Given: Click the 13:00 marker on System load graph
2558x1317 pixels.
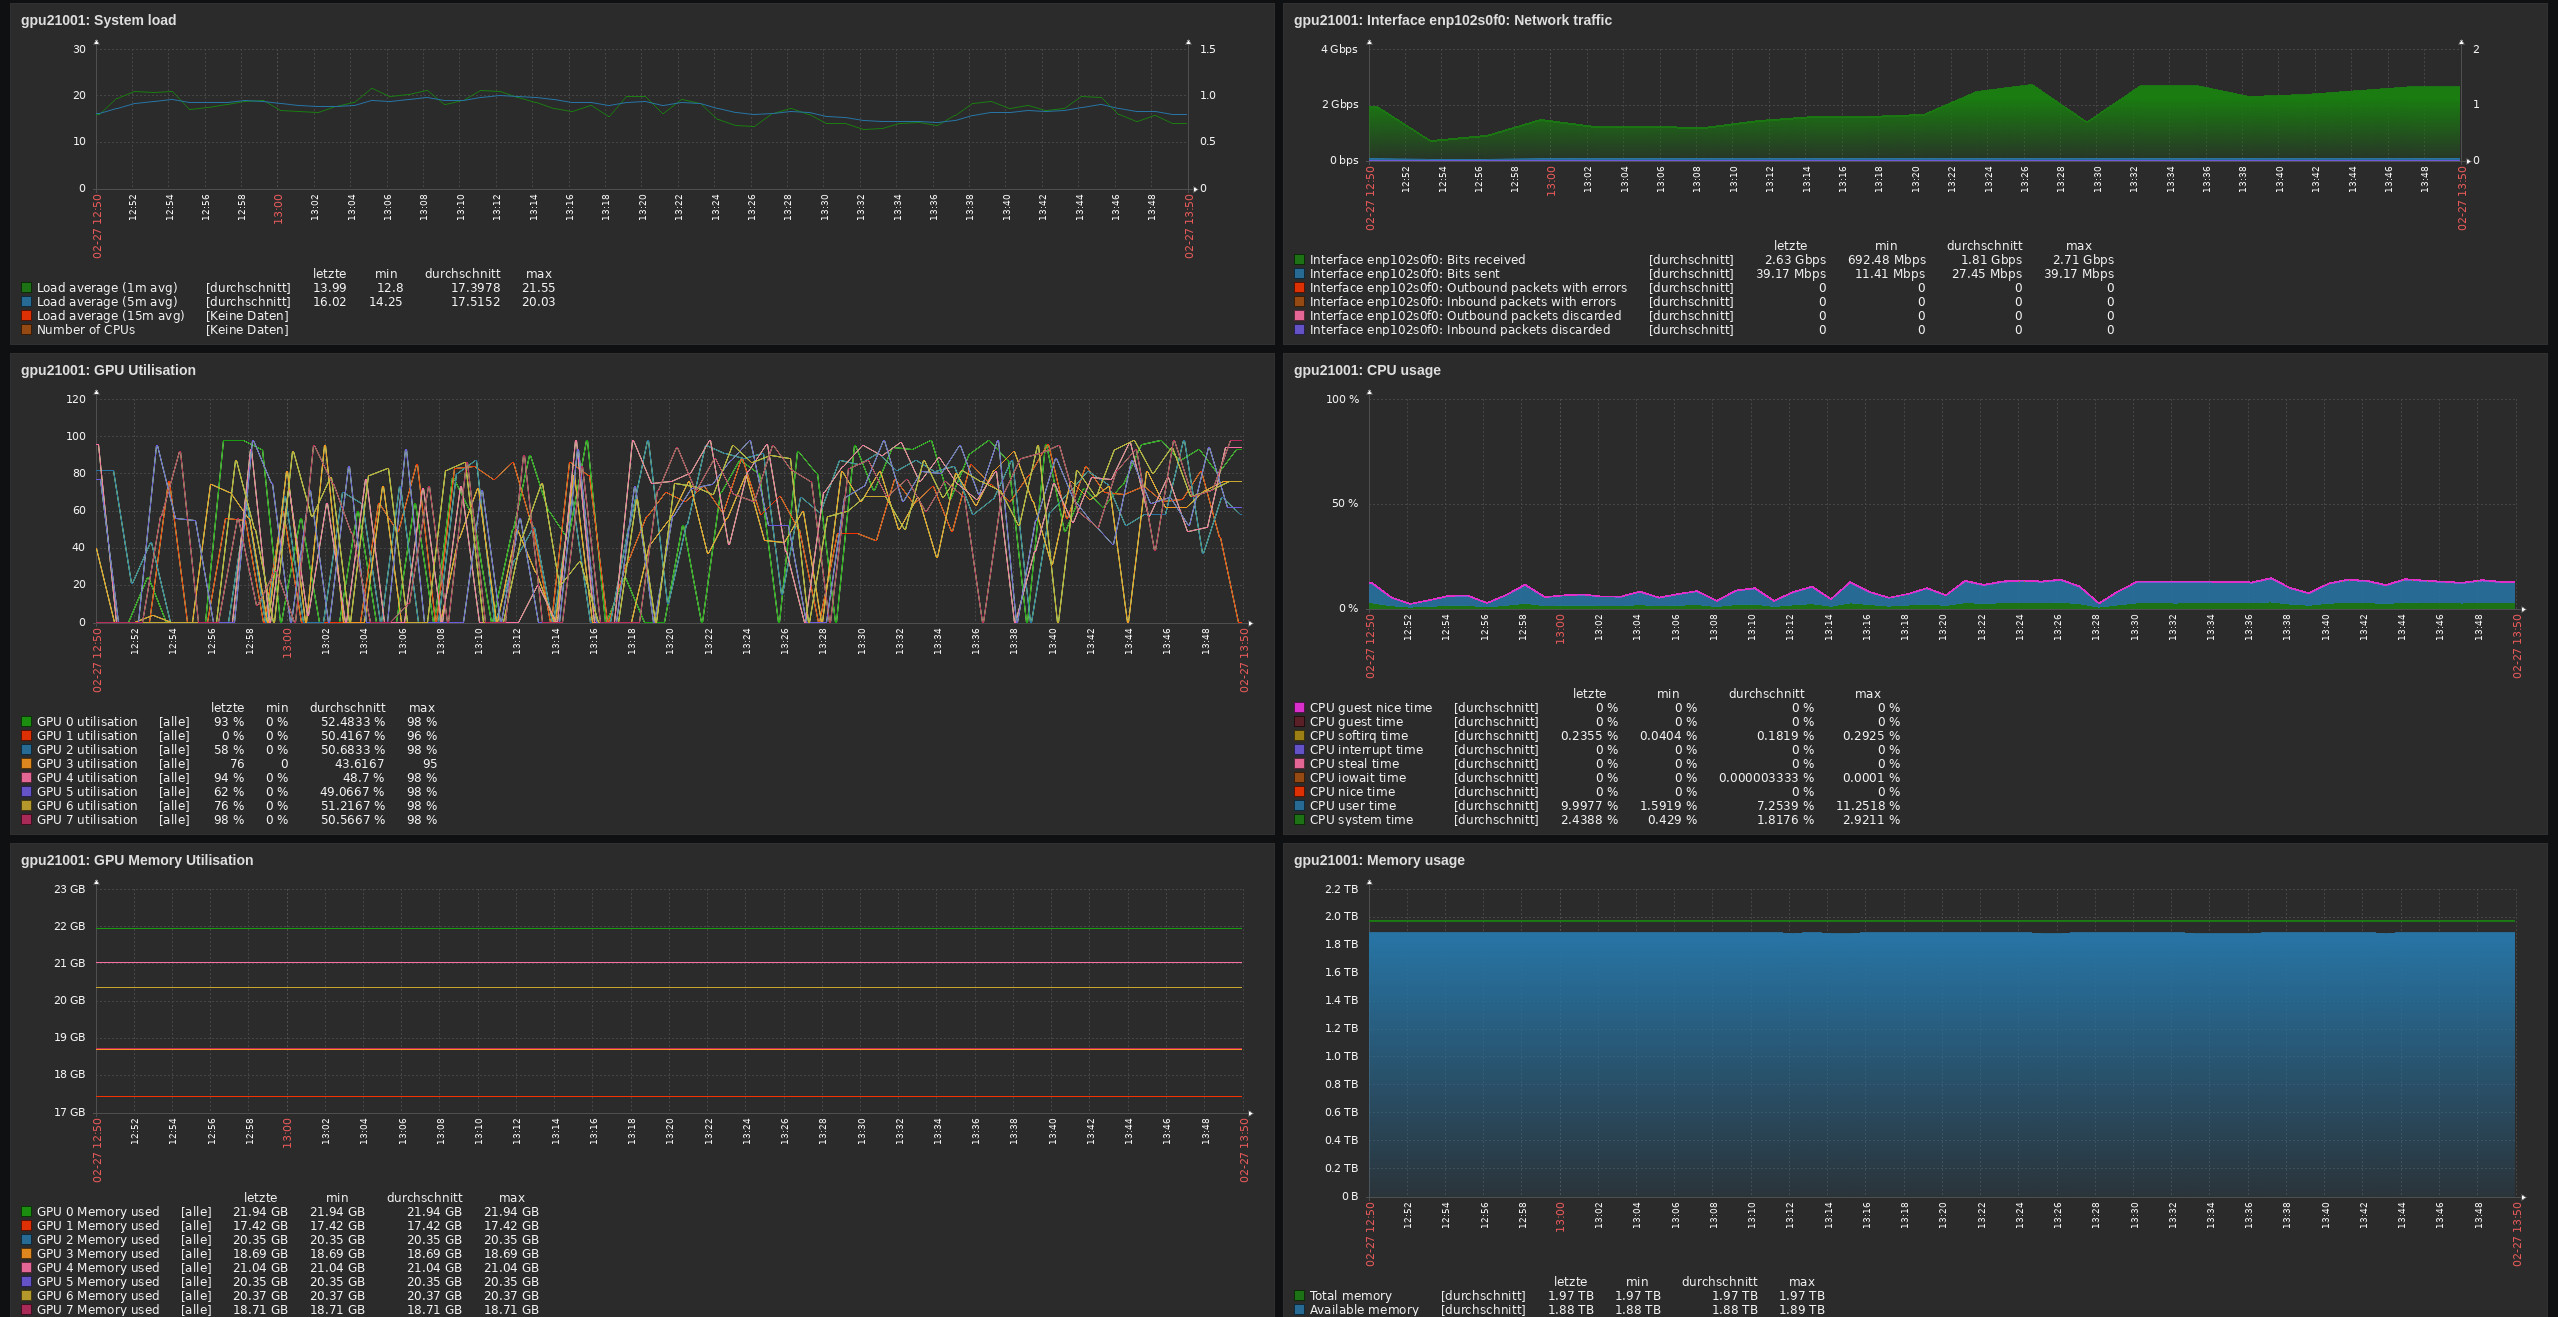Looking at the screenshot, I should pos(278,209).
